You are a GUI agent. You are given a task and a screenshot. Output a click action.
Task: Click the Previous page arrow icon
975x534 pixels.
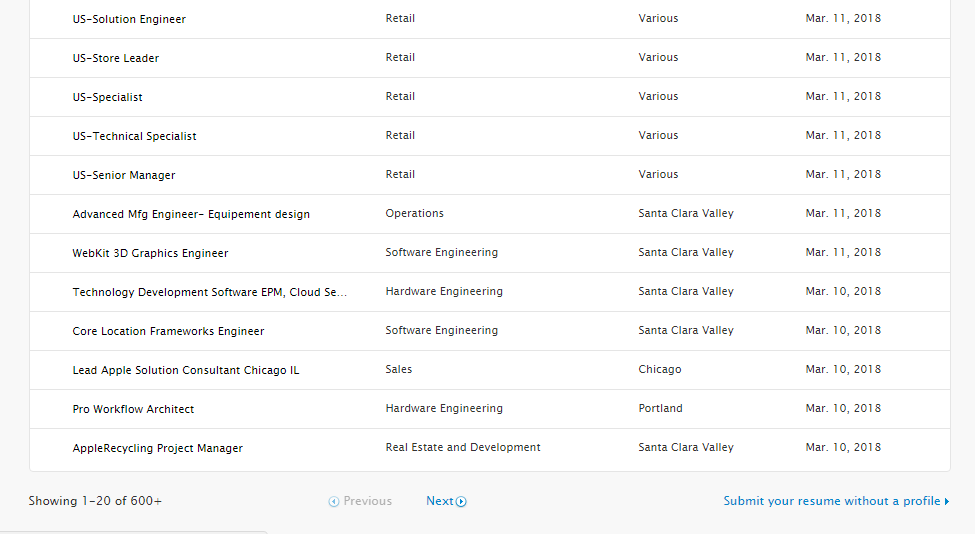tap(334, 502)
